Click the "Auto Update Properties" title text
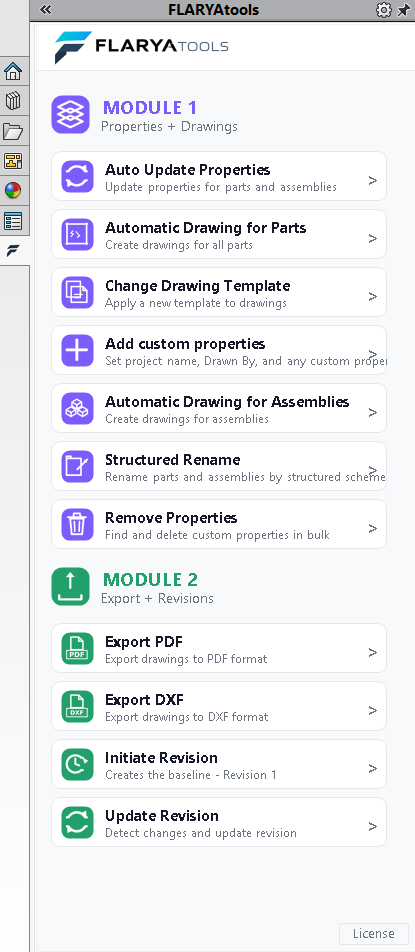Screen dimensions: 415x952 187,170
